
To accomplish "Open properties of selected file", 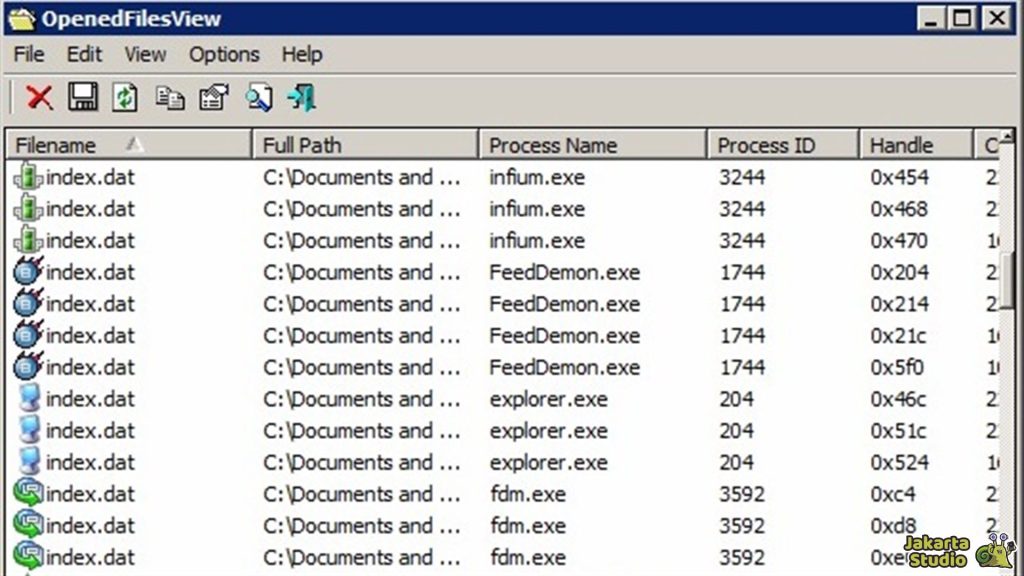I will [213, 97].
